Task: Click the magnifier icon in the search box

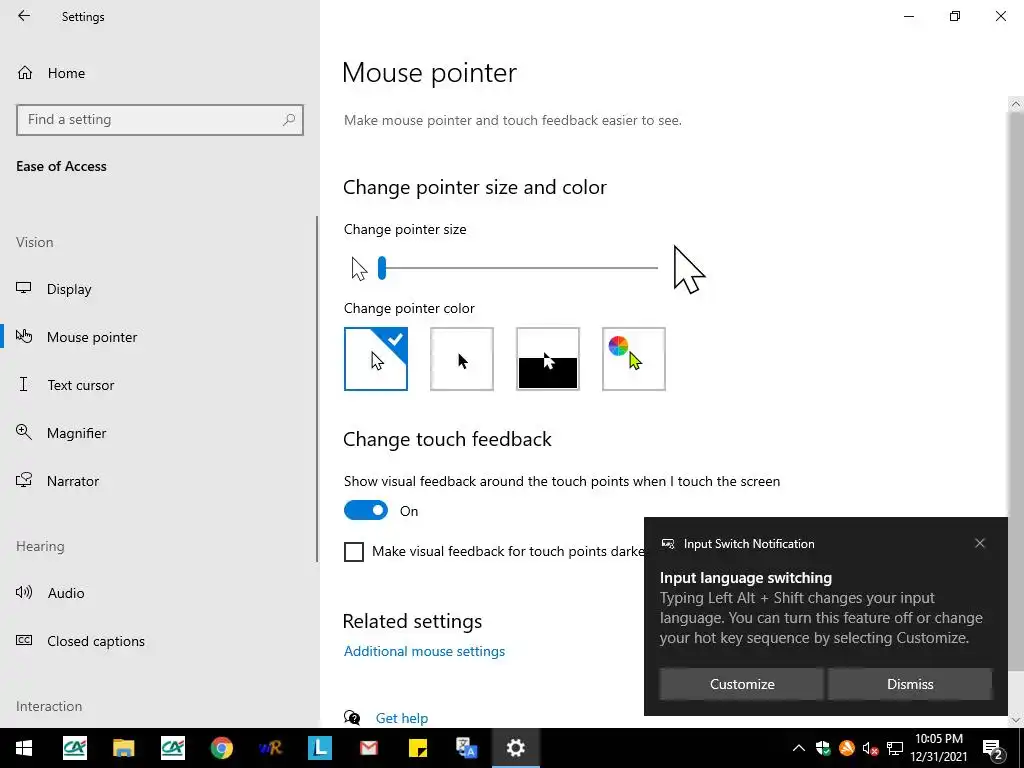Action: pyautogui.click(x=289, y=120)
